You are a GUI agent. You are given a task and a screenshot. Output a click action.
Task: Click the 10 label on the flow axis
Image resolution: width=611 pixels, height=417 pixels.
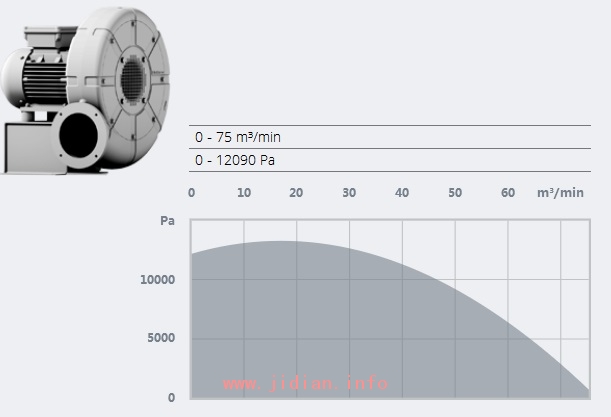(244, 192)
